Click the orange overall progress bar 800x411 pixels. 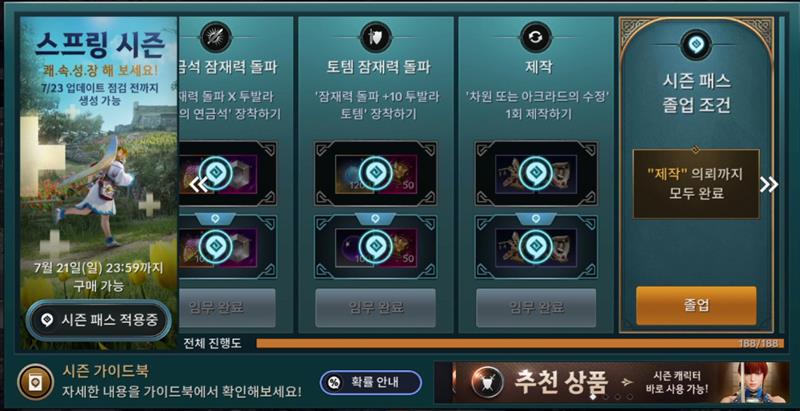tap(520, 343)
